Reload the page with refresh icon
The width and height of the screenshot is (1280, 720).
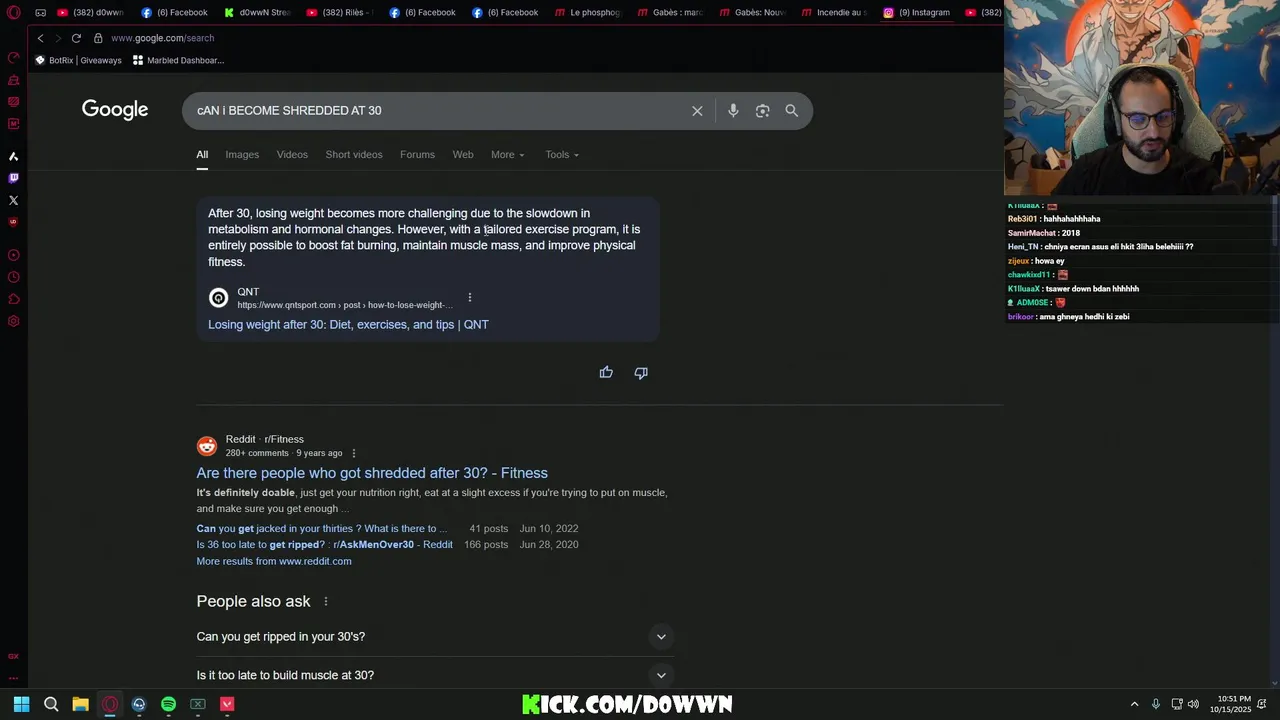(76, 38)
